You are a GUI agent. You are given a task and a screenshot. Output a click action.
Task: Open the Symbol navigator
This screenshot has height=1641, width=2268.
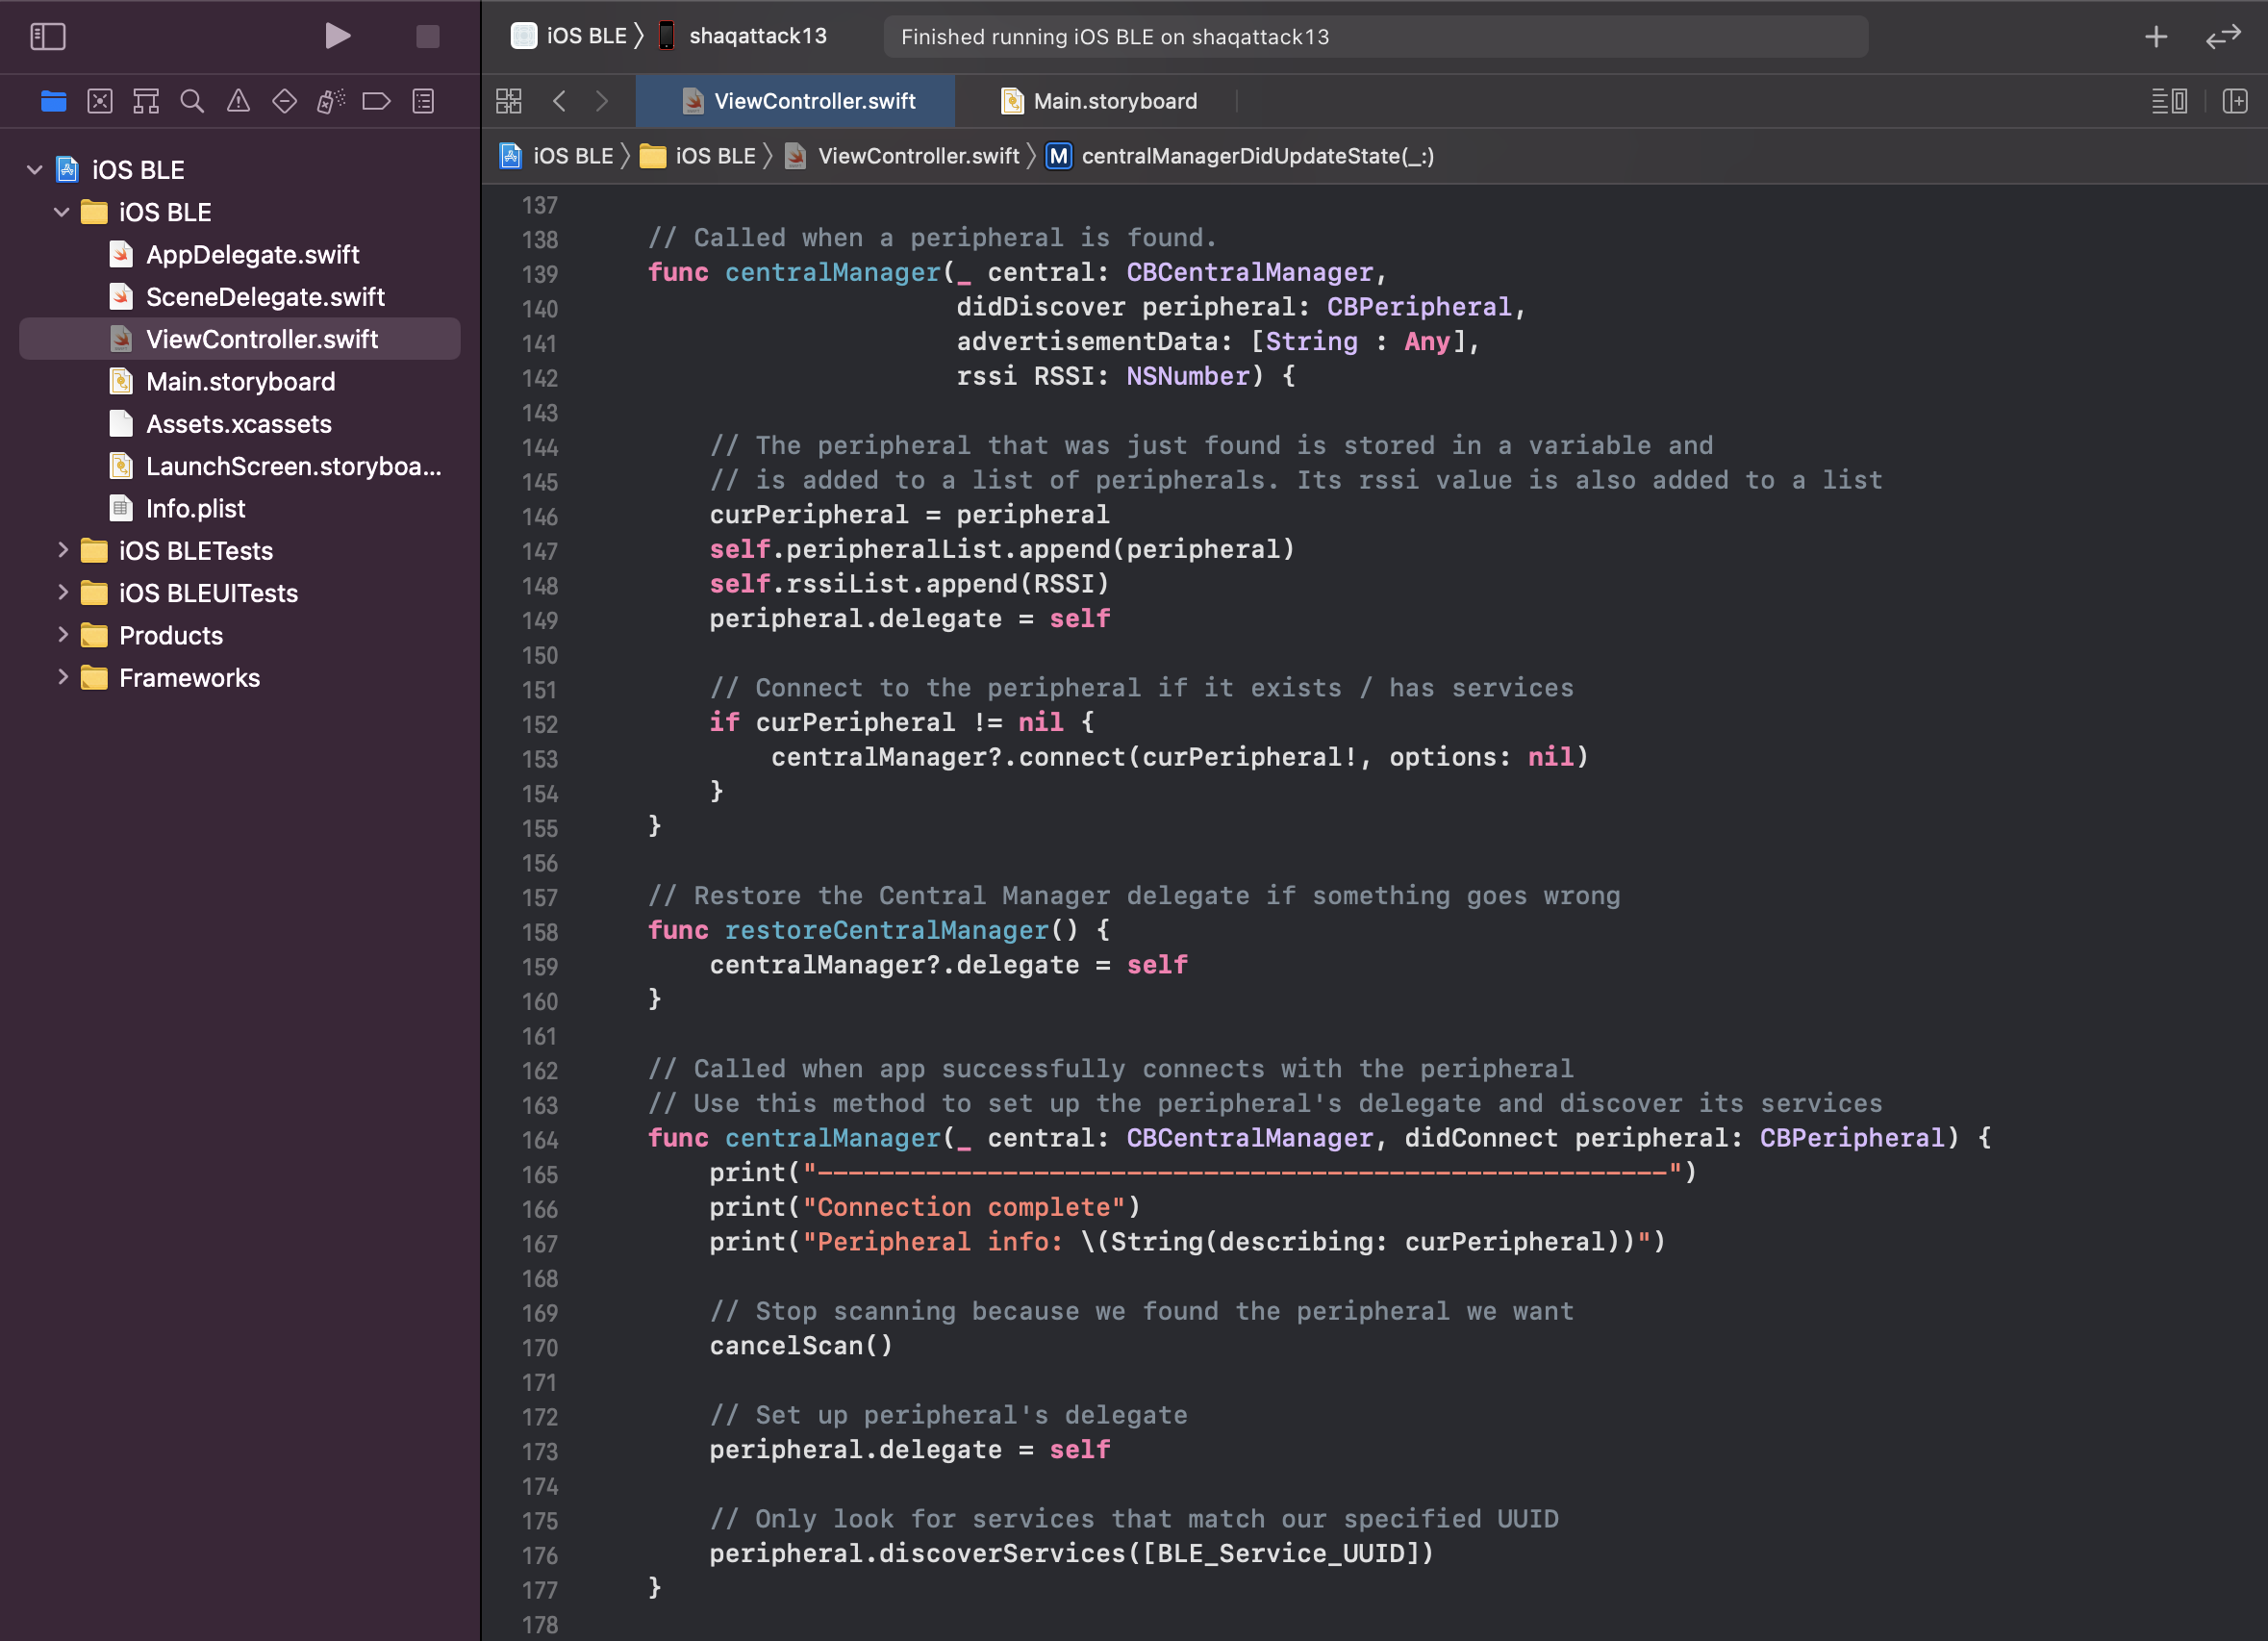146,101
